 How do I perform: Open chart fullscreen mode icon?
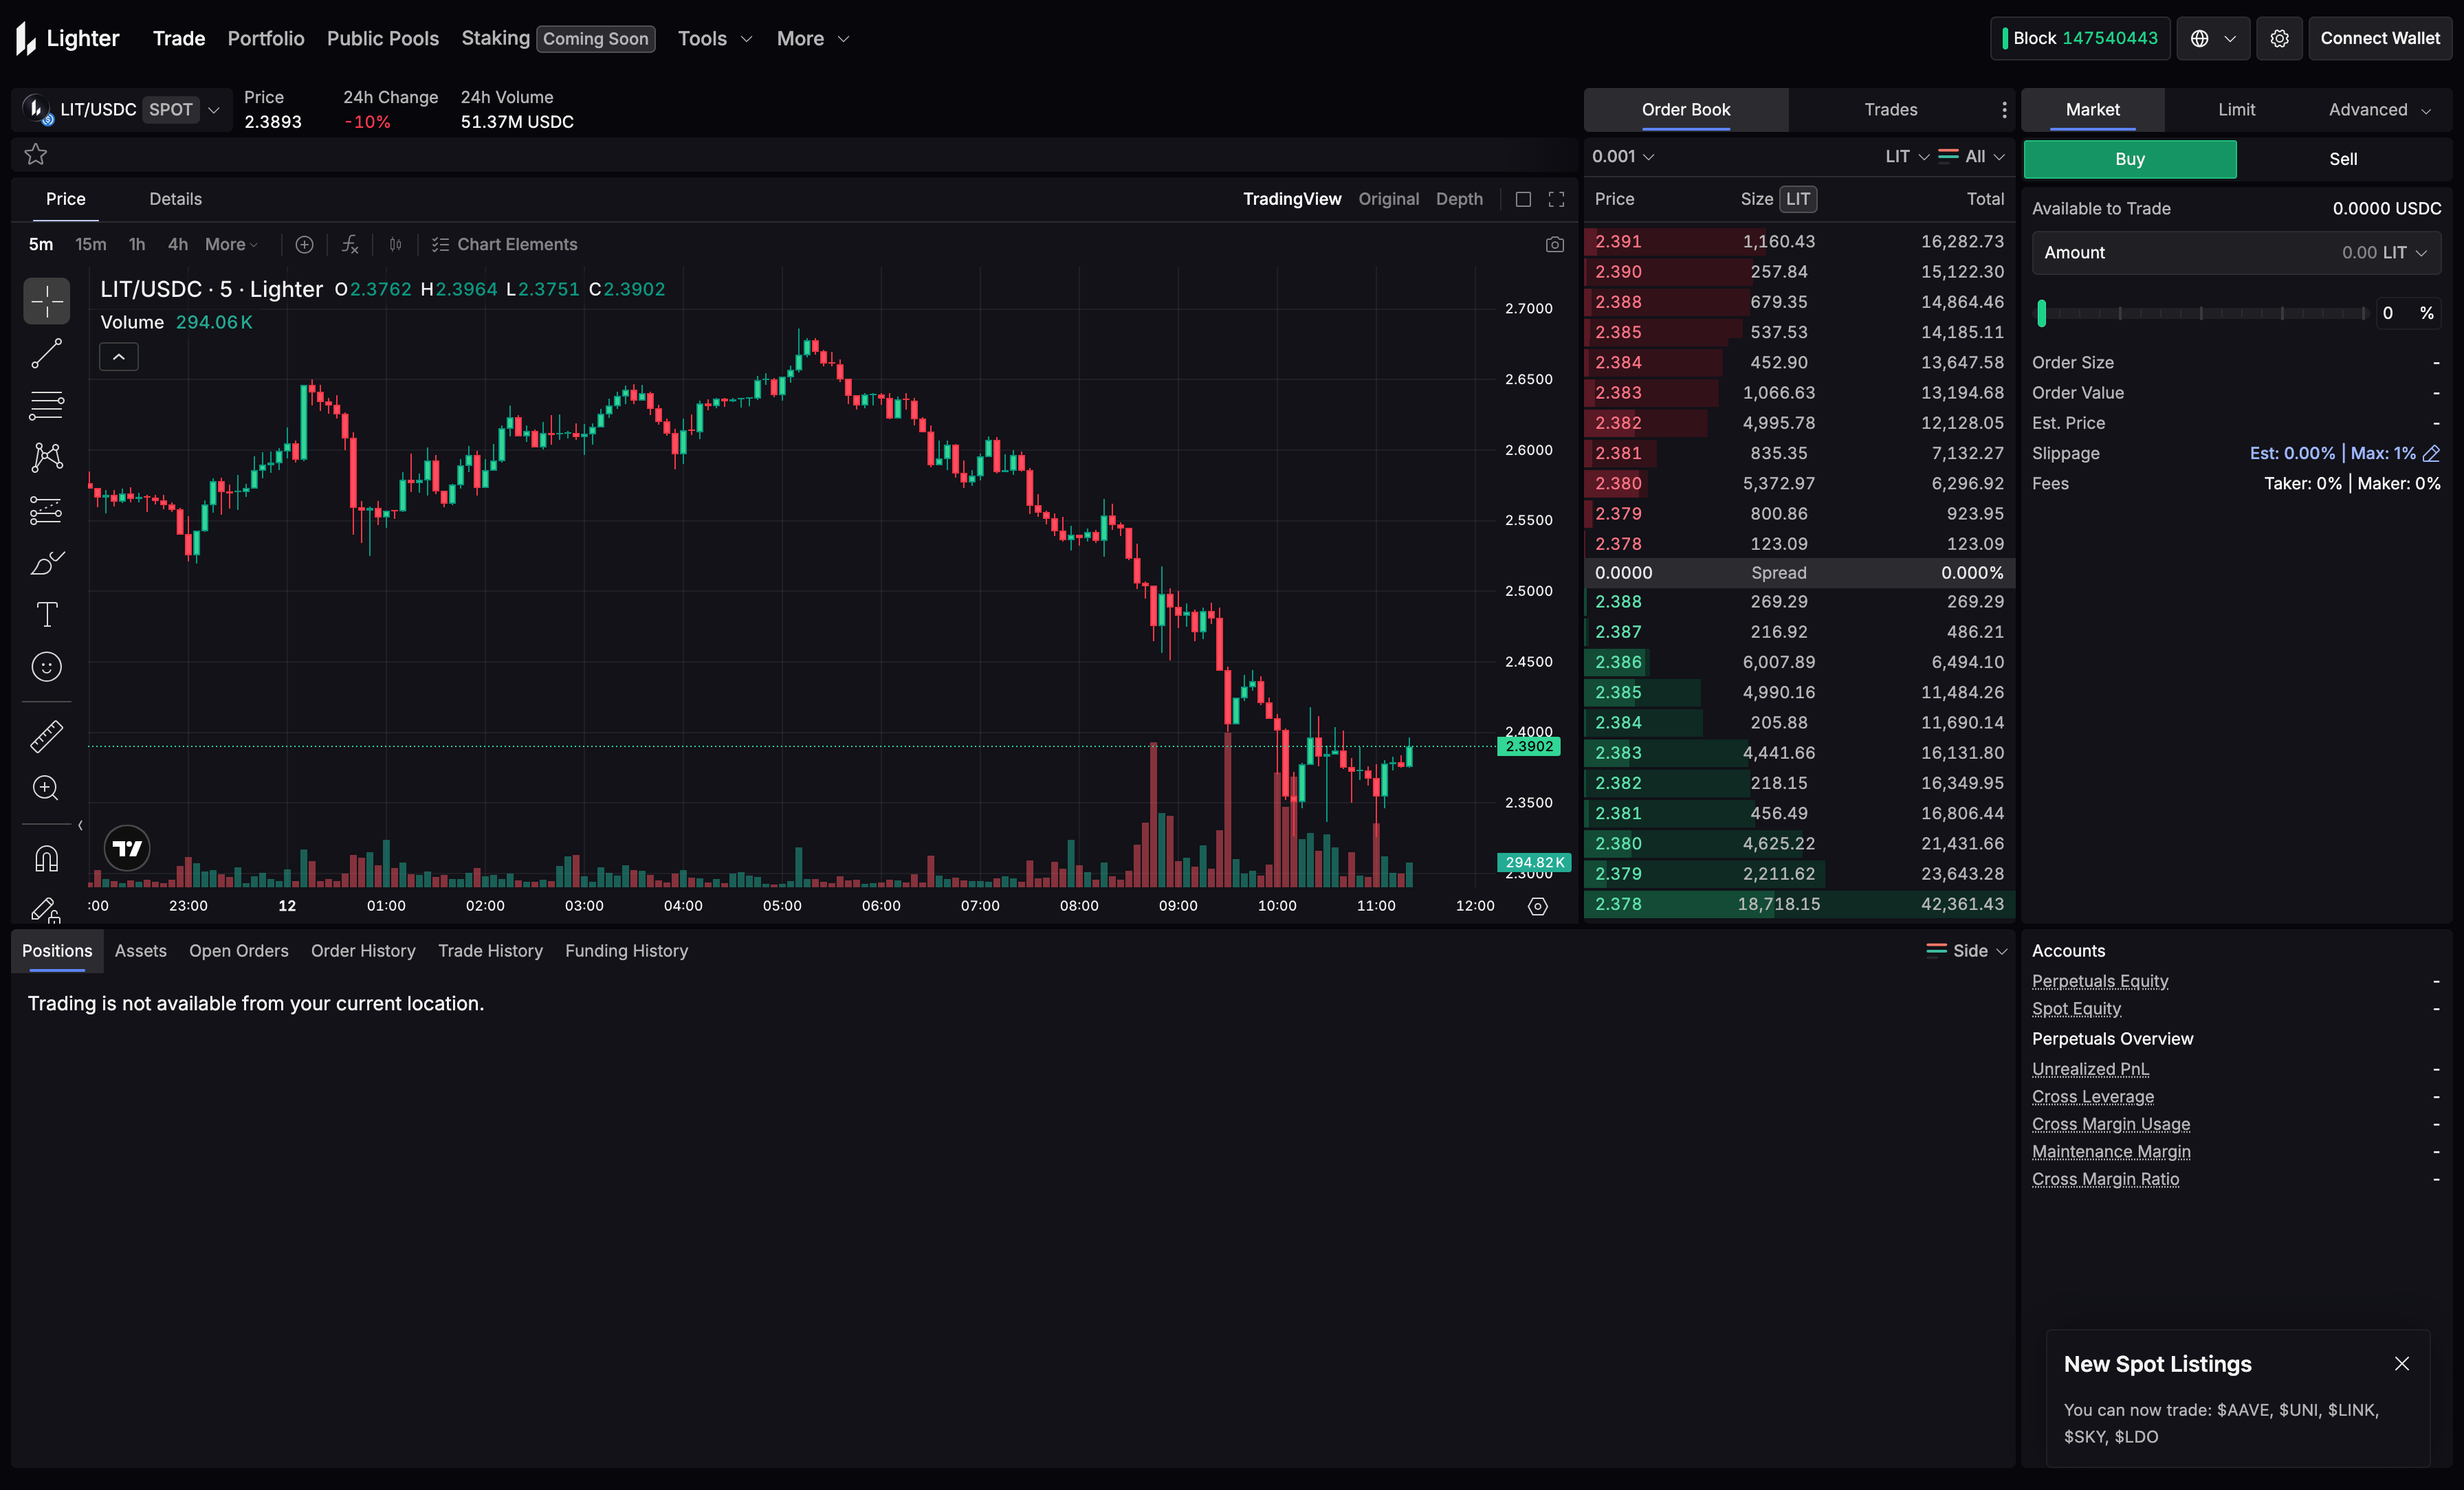pyautogui.click(x=1556, y=199)
